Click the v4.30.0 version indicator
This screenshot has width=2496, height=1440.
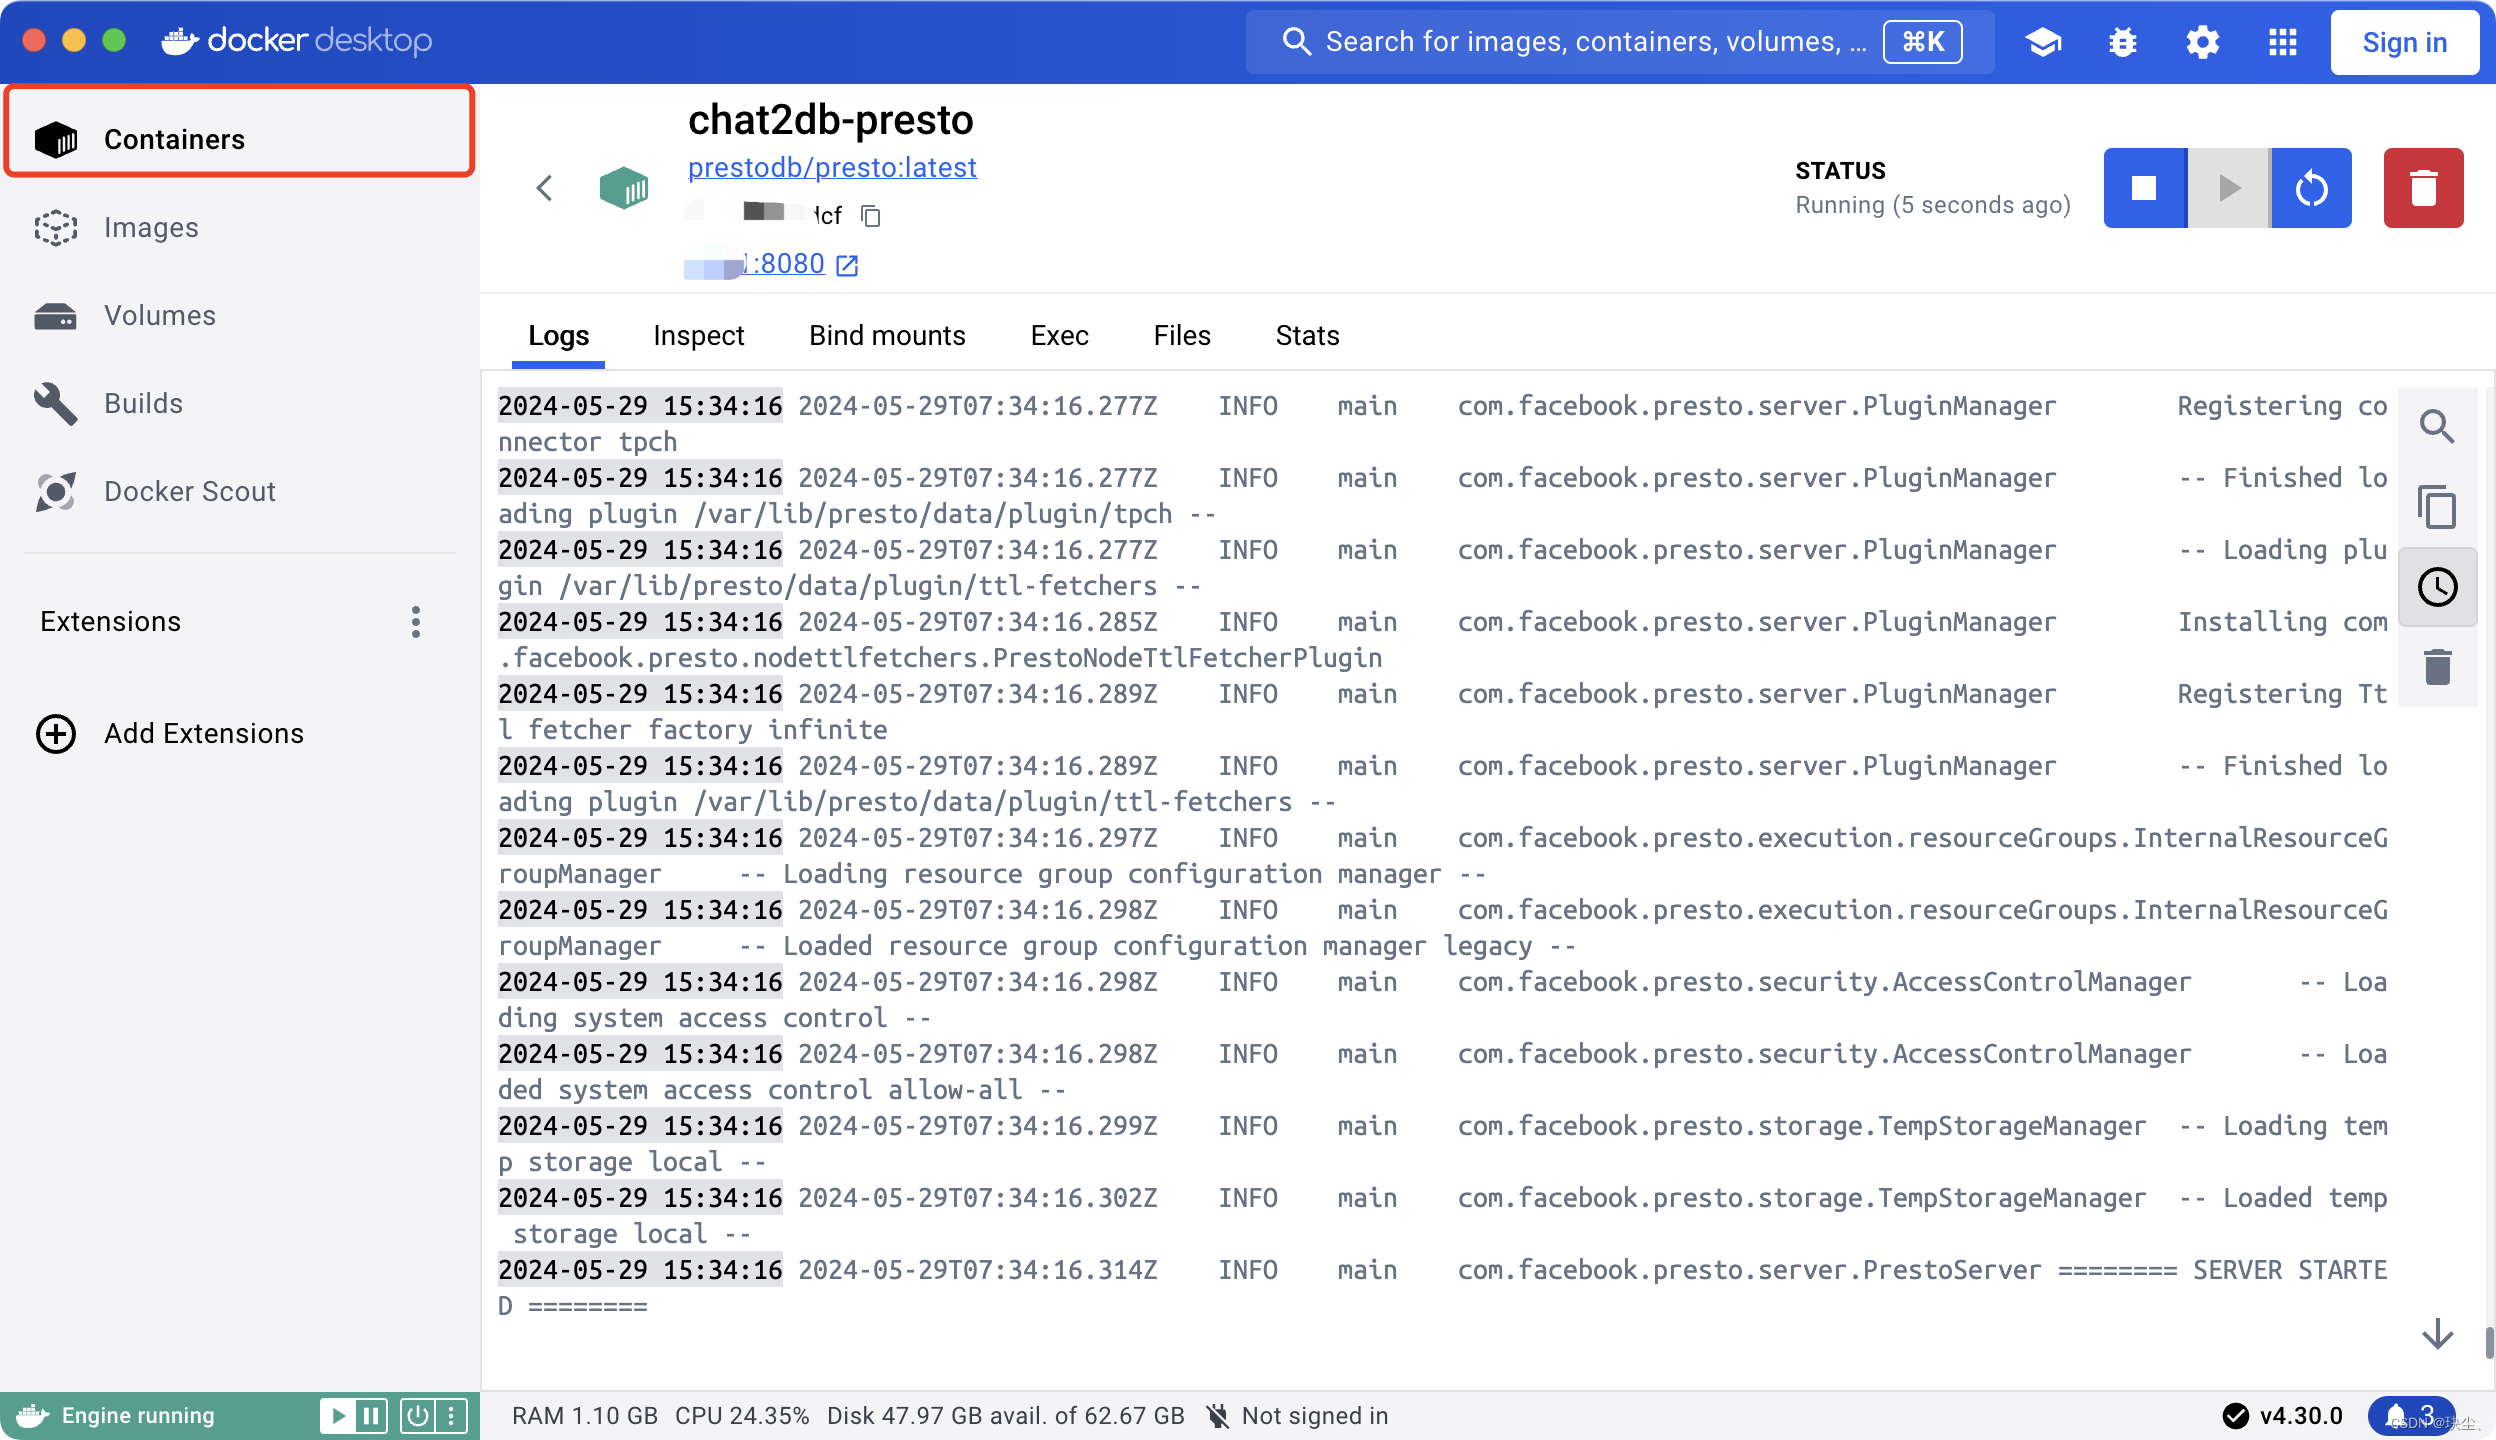tap(2283, 1416)
